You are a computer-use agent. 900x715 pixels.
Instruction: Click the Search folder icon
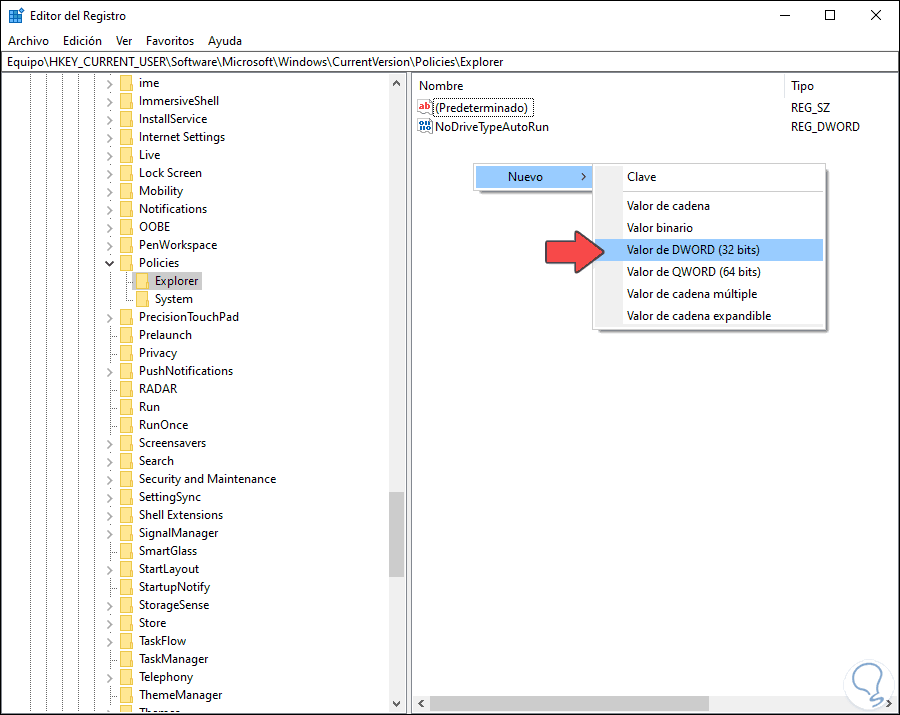pyautogui.click(x=126, y=461)
